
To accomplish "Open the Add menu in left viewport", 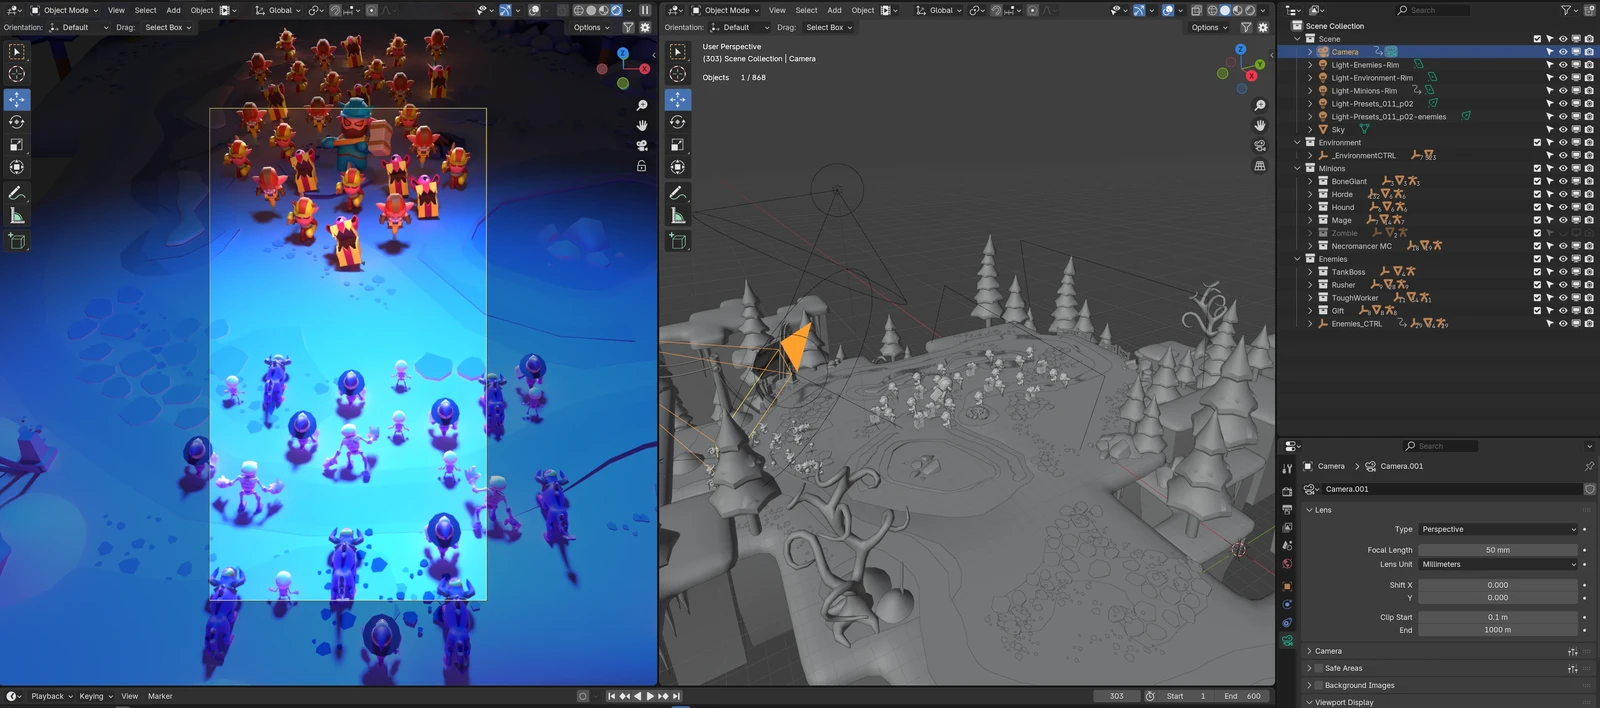I will pos(173,10).
